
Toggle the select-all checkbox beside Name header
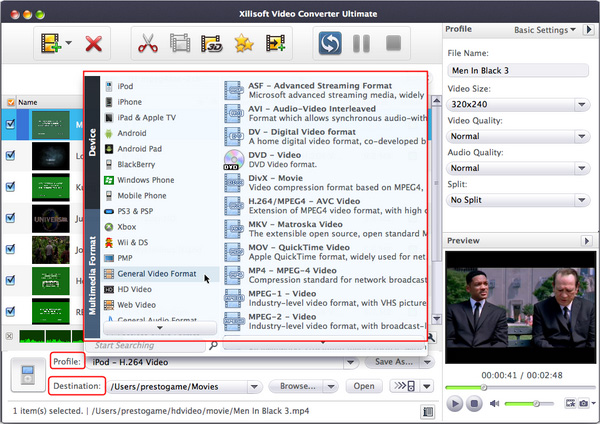tap(10, 102)
